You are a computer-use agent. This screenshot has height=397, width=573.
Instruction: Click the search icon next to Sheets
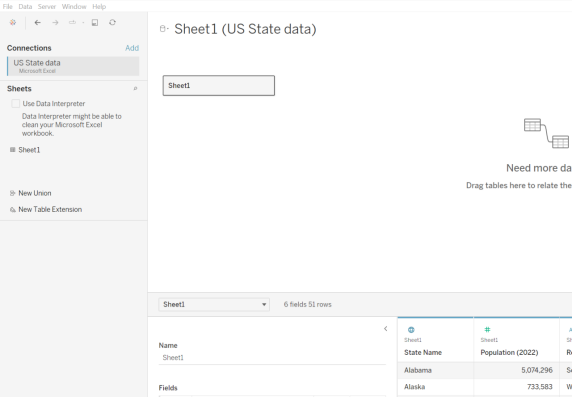point(135,88)
